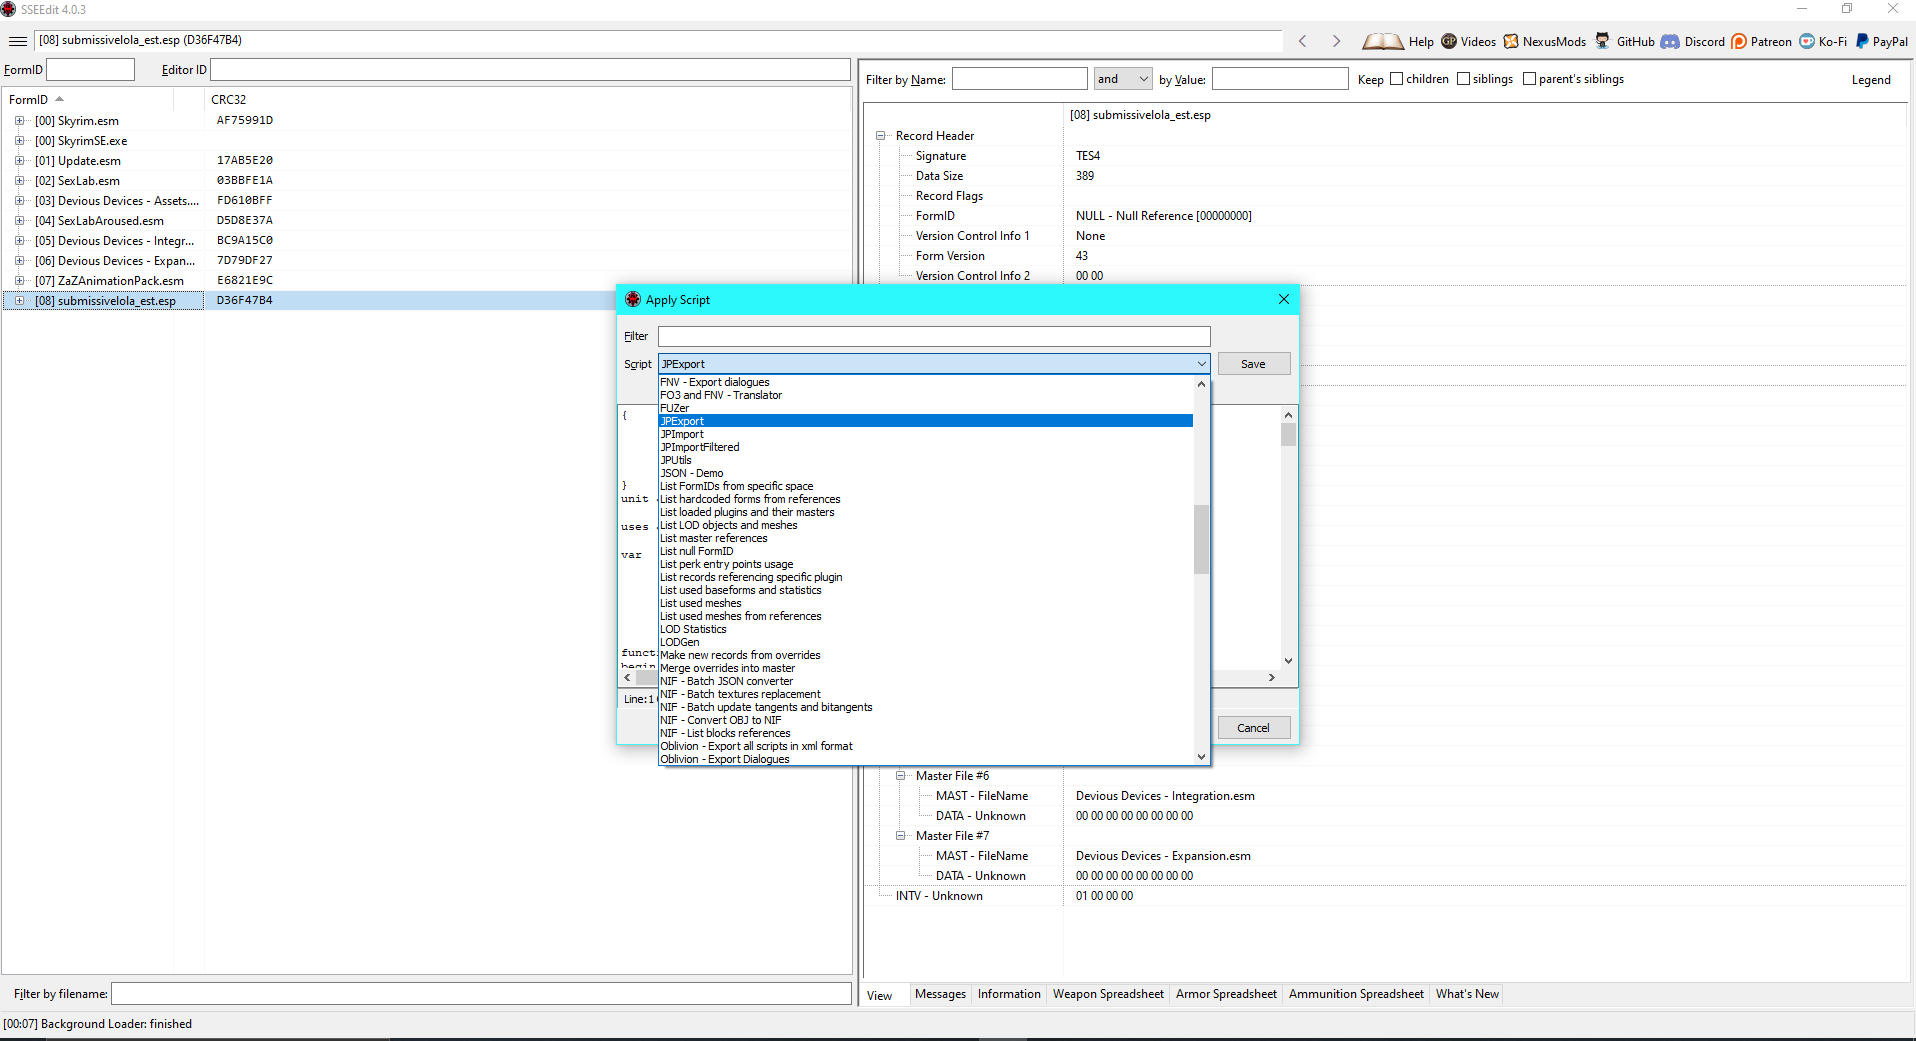Open Patreon link icon

[x=1739, y=41]
